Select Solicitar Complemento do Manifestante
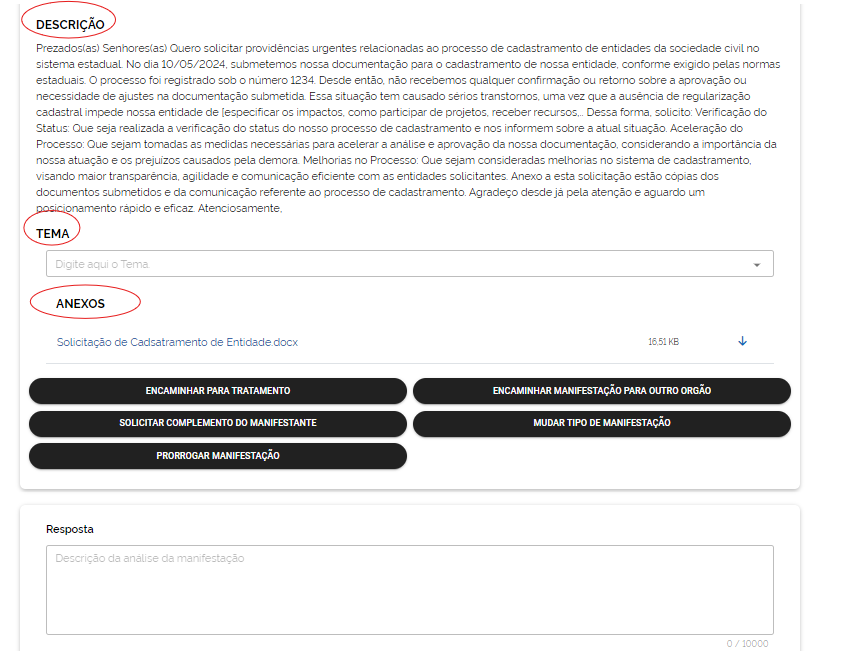850x651 pixels. tap(218, 423)
